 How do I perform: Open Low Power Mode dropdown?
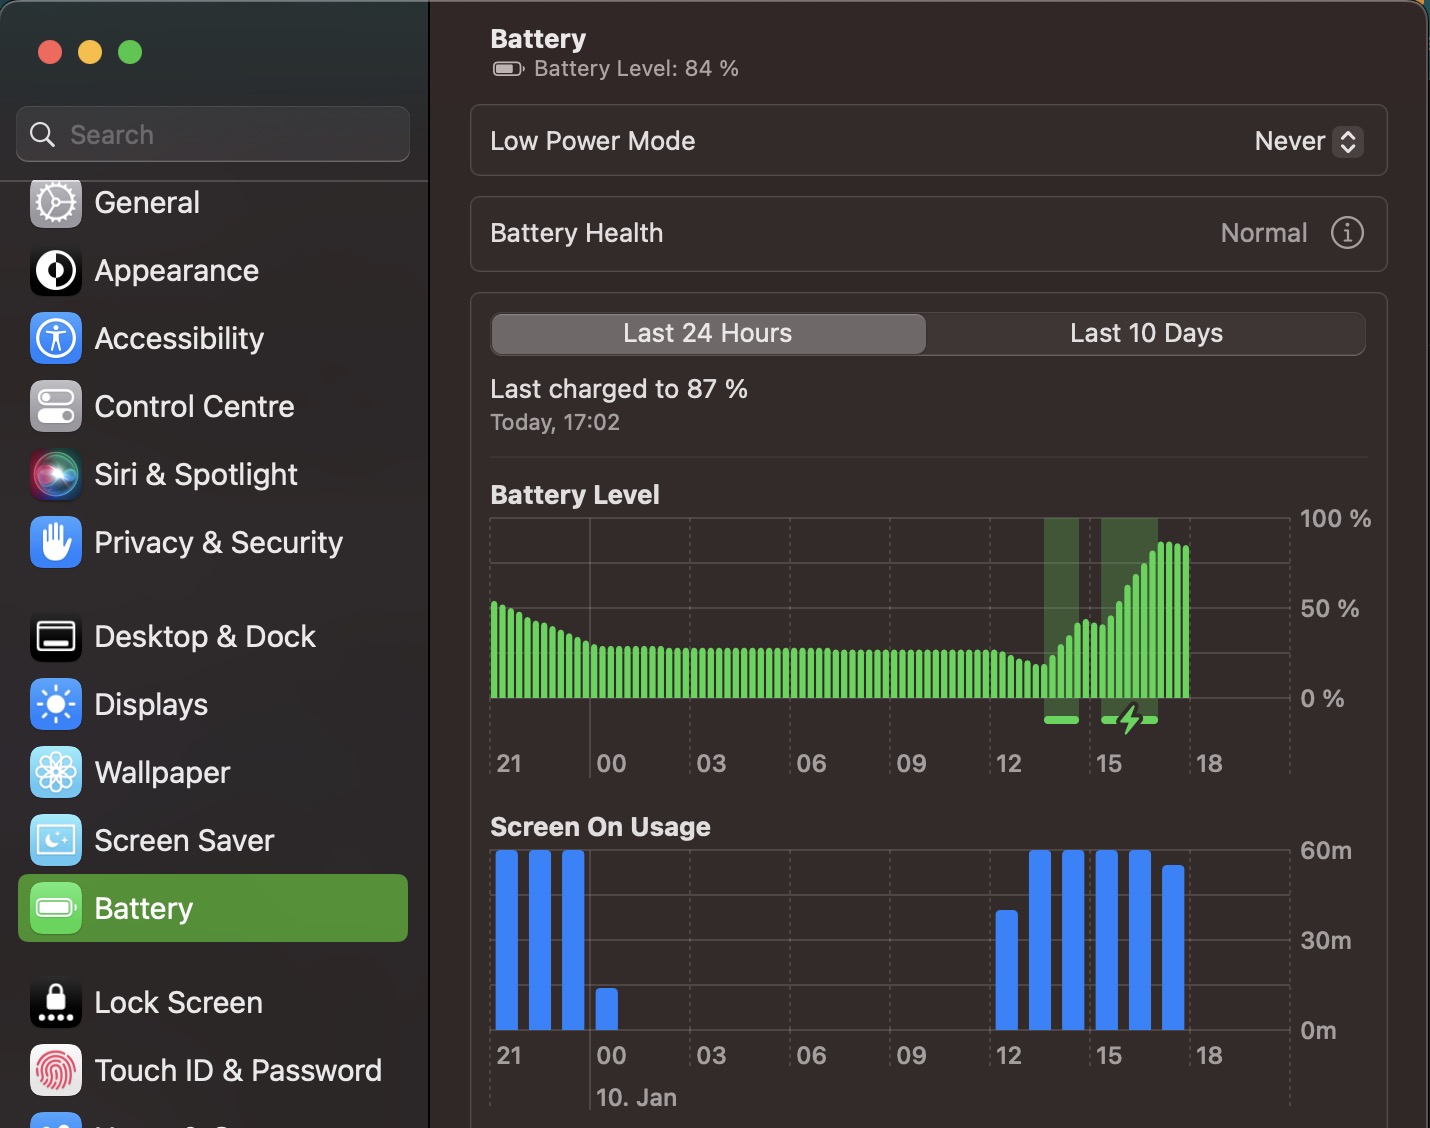tap(1308, 142)
